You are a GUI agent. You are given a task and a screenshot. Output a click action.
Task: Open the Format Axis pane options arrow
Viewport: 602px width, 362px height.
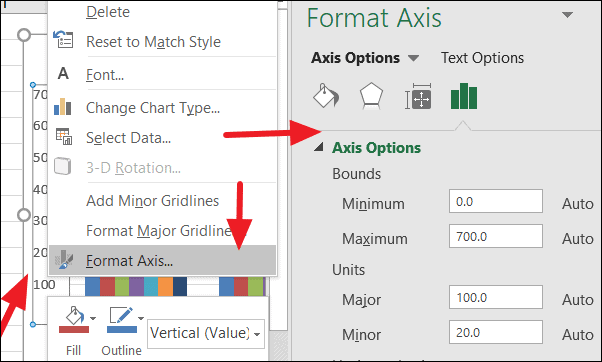click(567, 15)
